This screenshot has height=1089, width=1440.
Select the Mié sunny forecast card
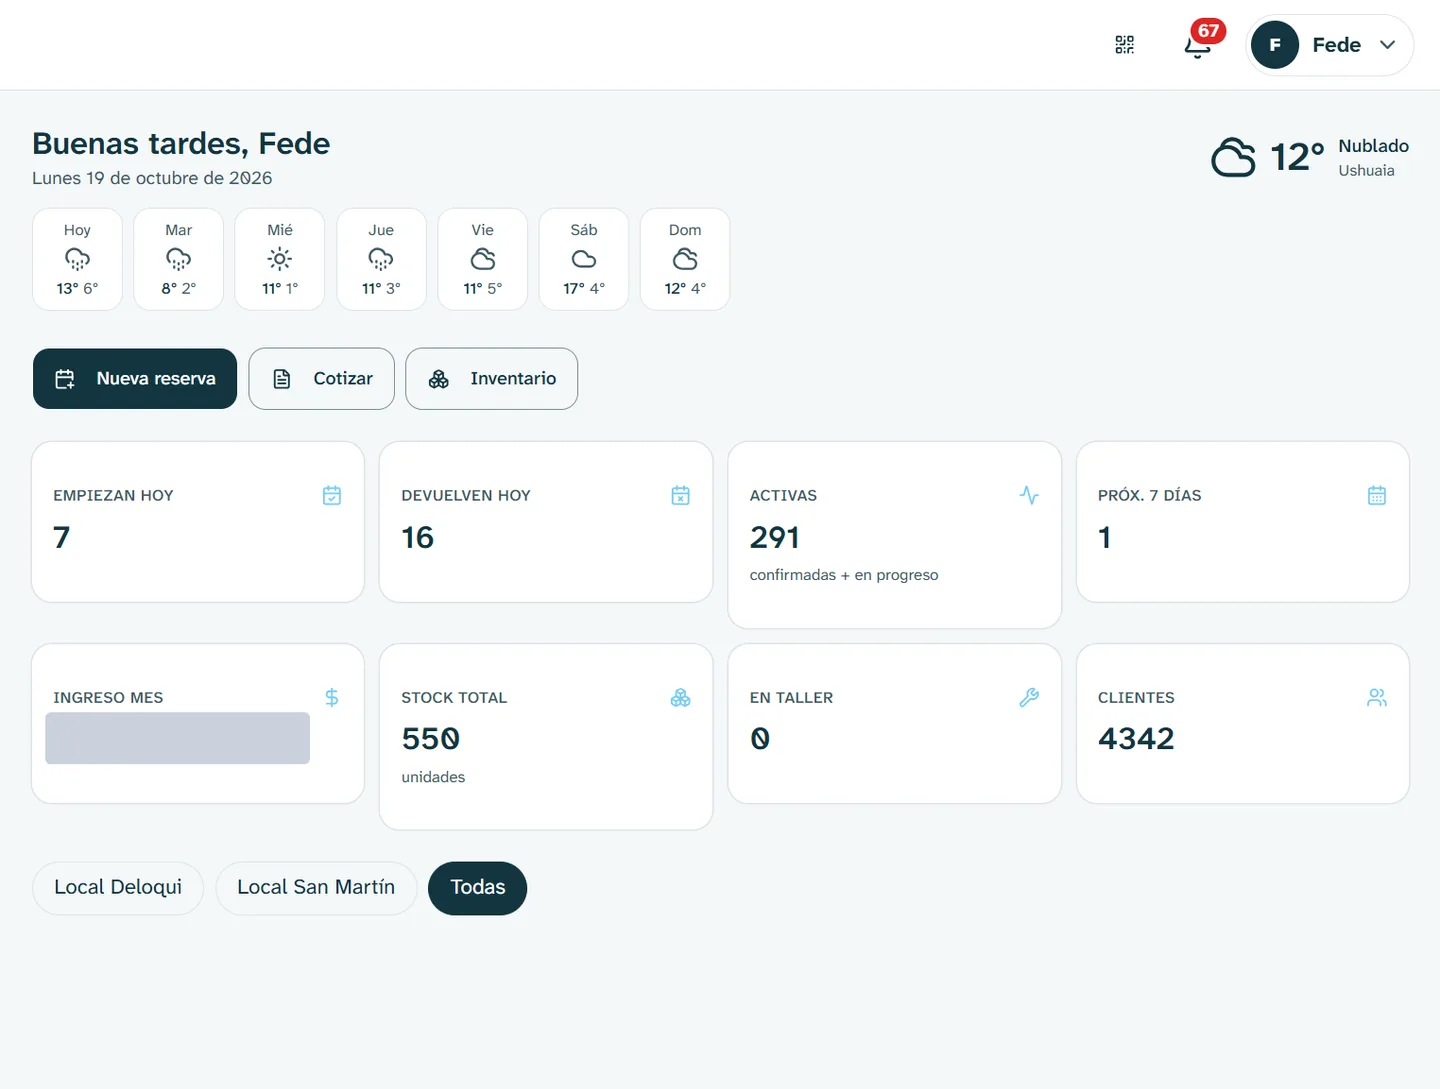280,259
